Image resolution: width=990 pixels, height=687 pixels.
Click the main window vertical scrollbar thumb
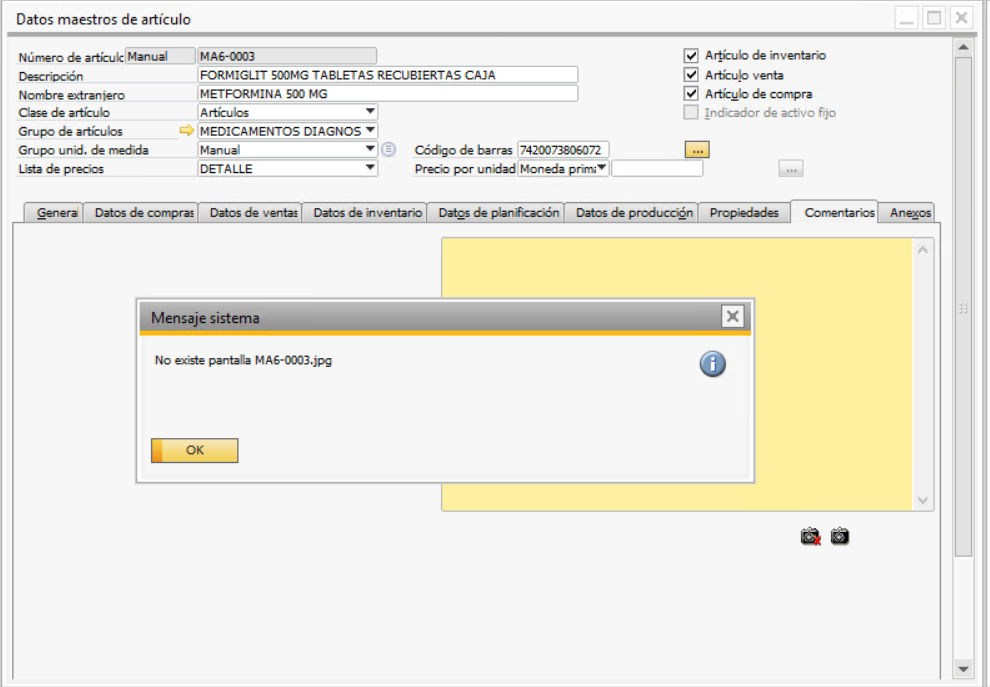[x=963, y=307]
